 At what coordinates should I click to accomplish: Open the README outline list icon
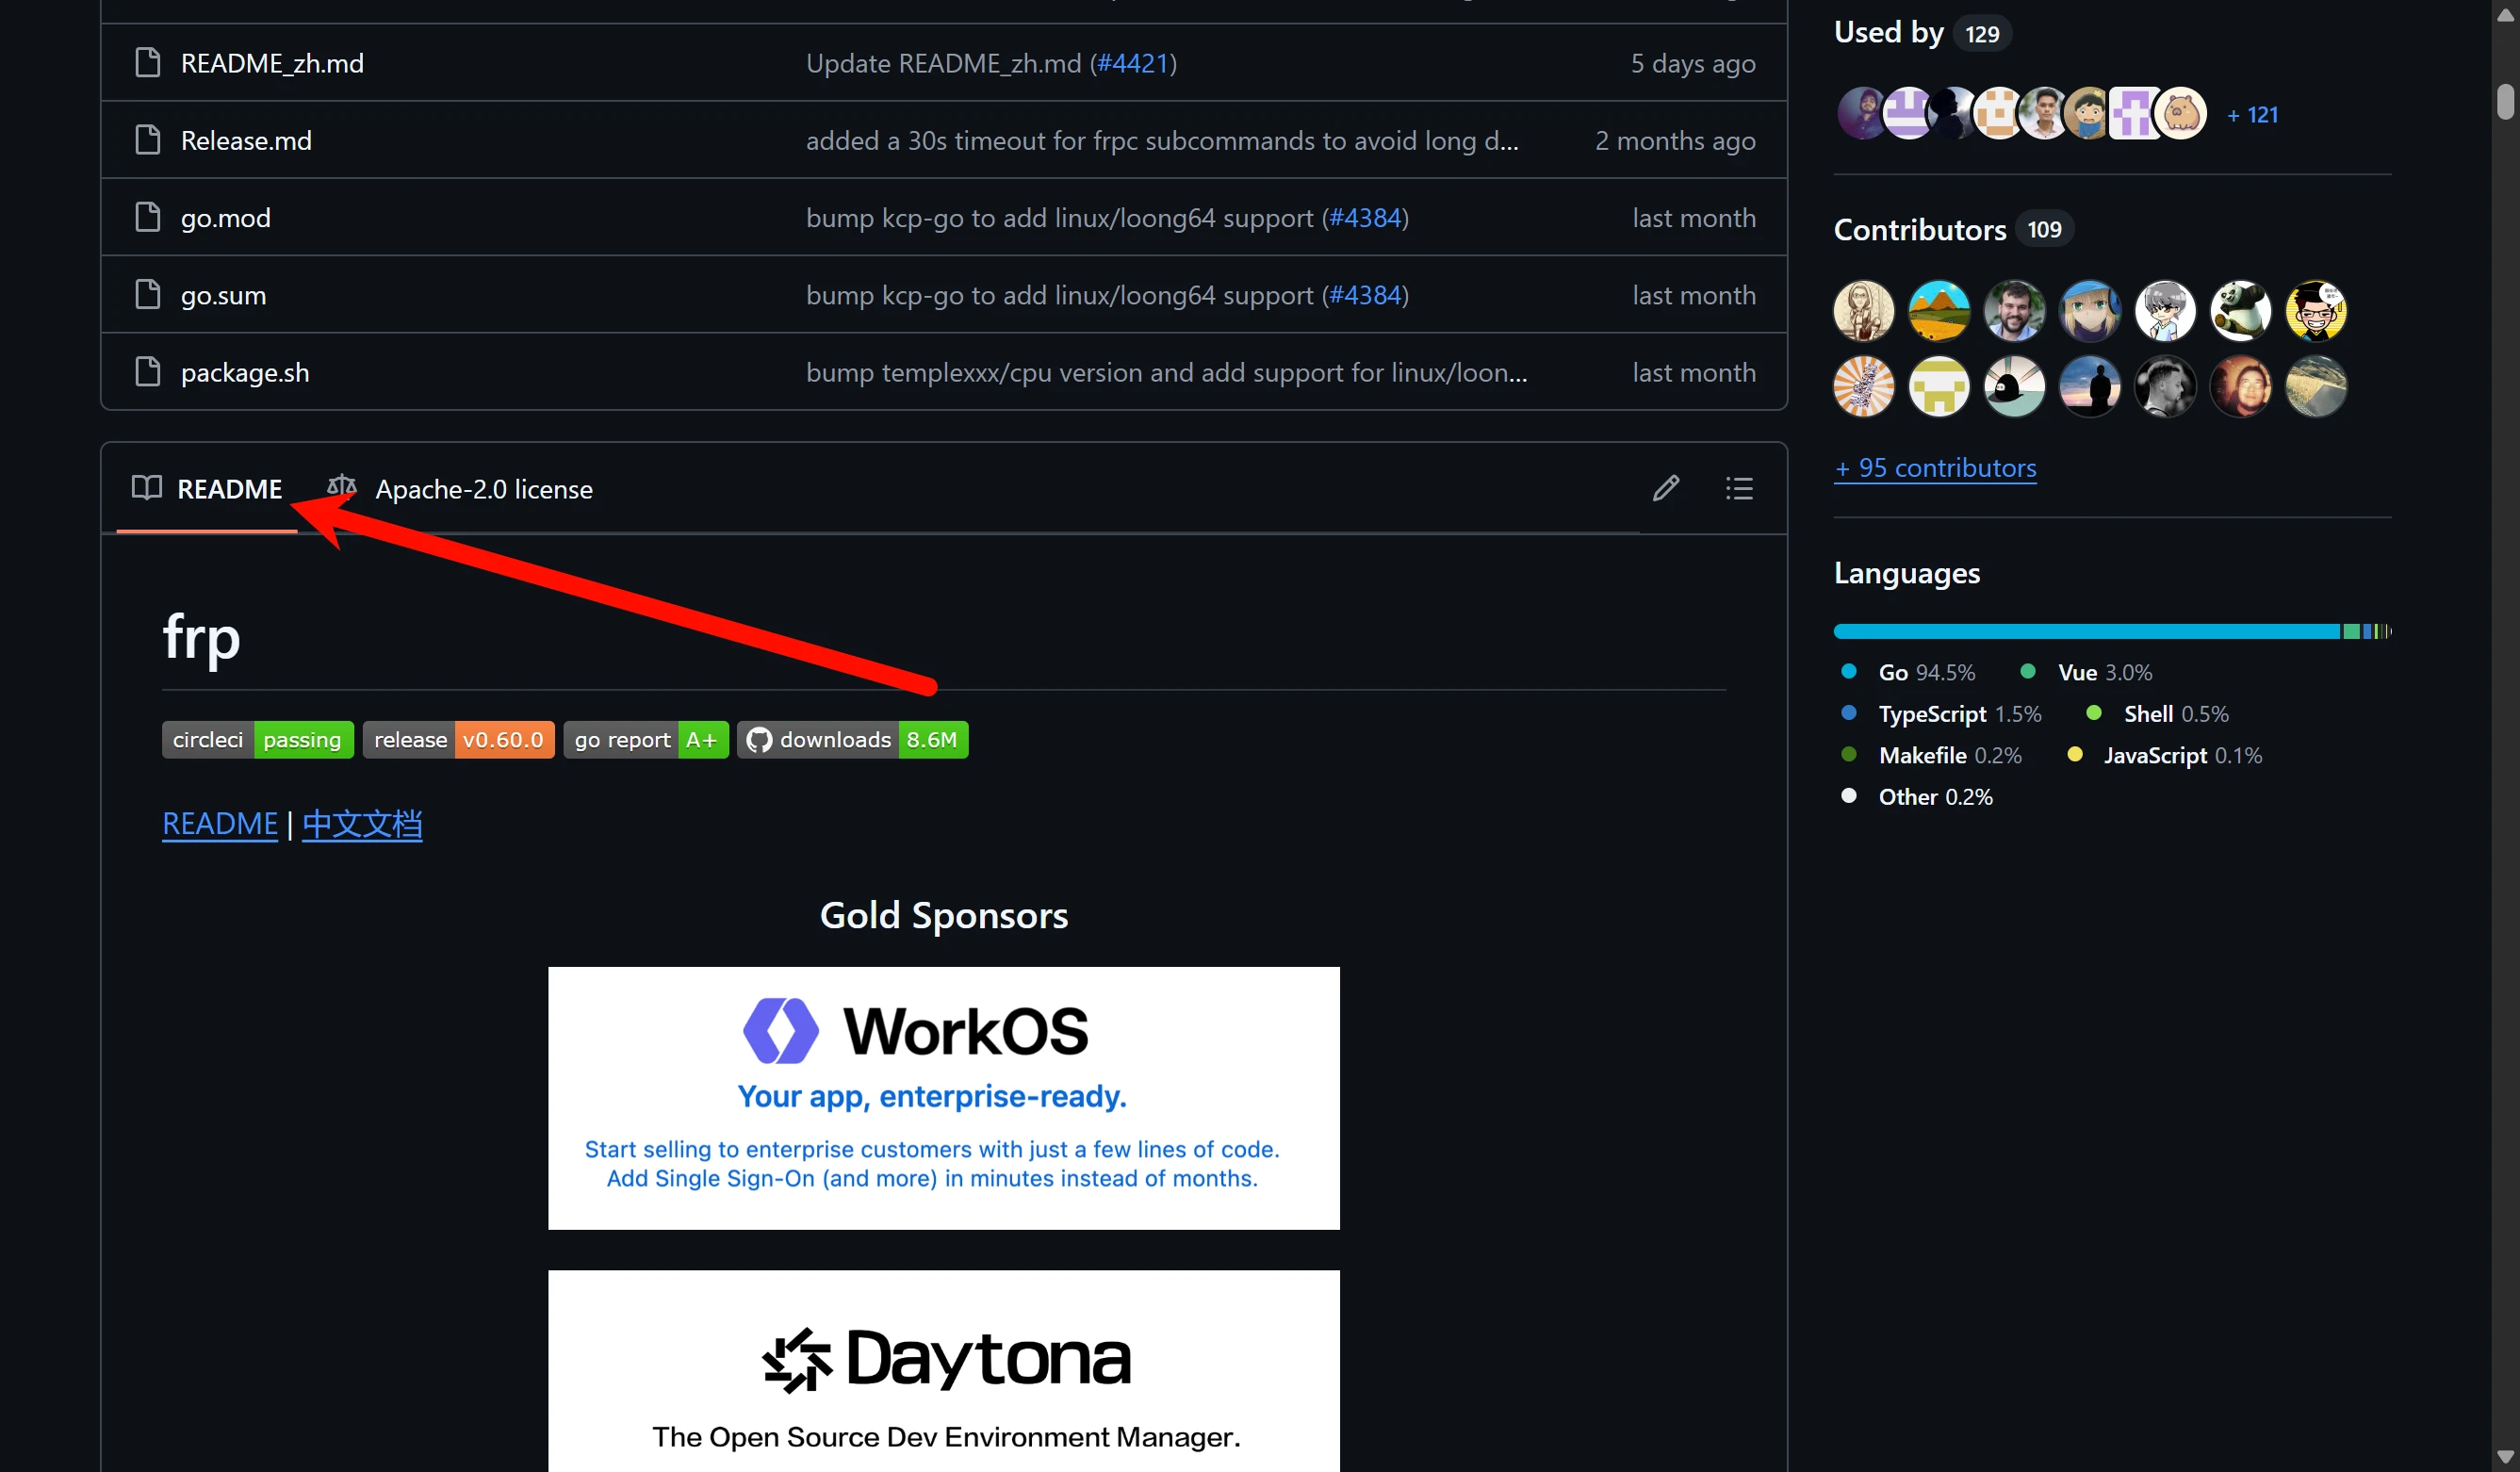(x=1739, y=488)
